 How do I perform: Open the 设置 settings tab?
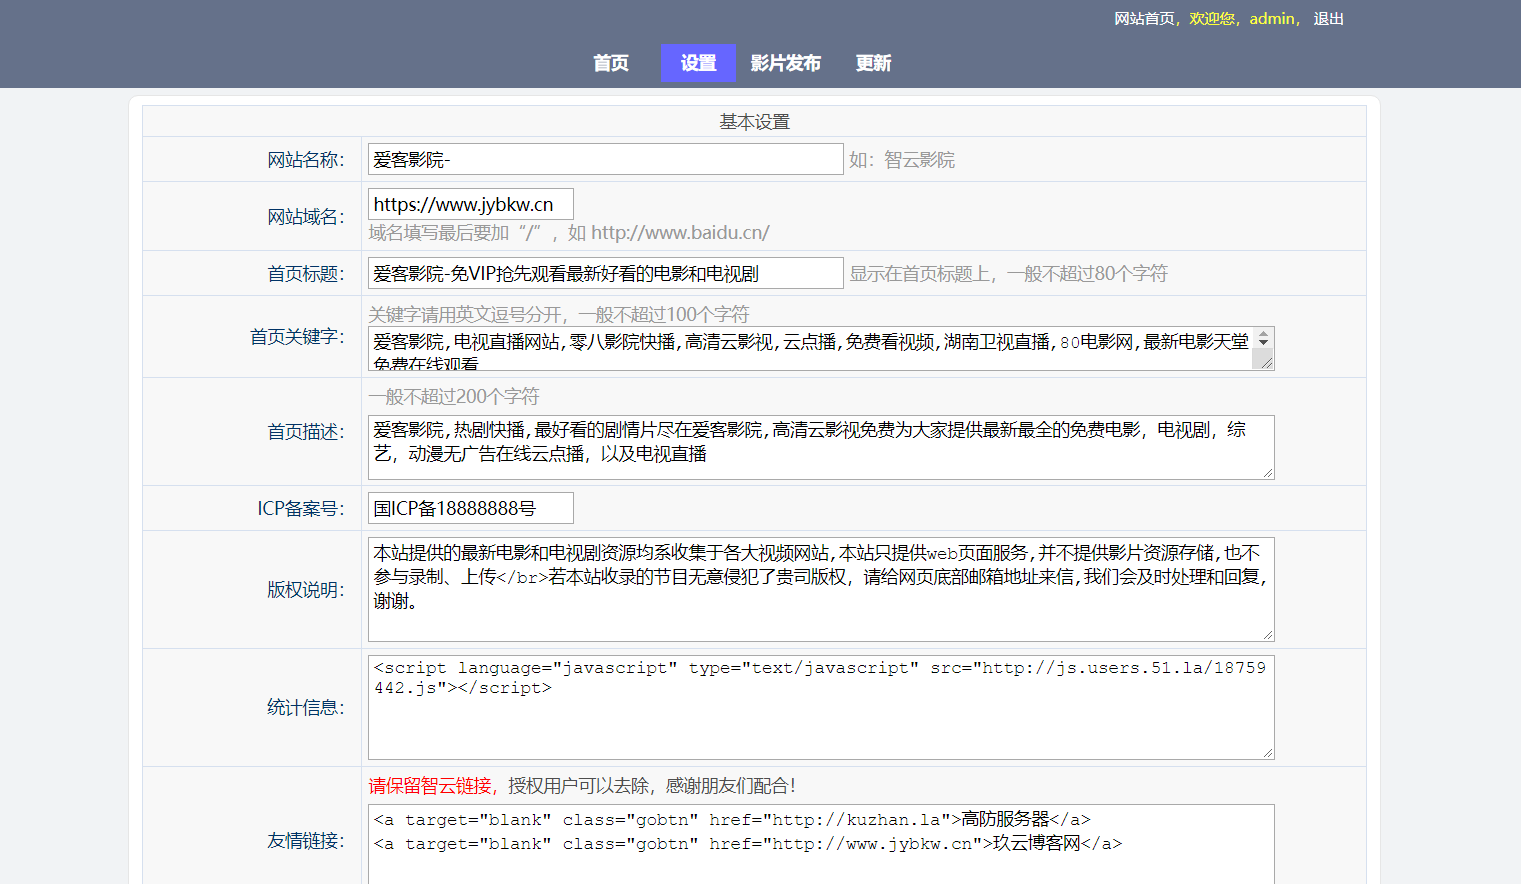click(x=697, y=62)
